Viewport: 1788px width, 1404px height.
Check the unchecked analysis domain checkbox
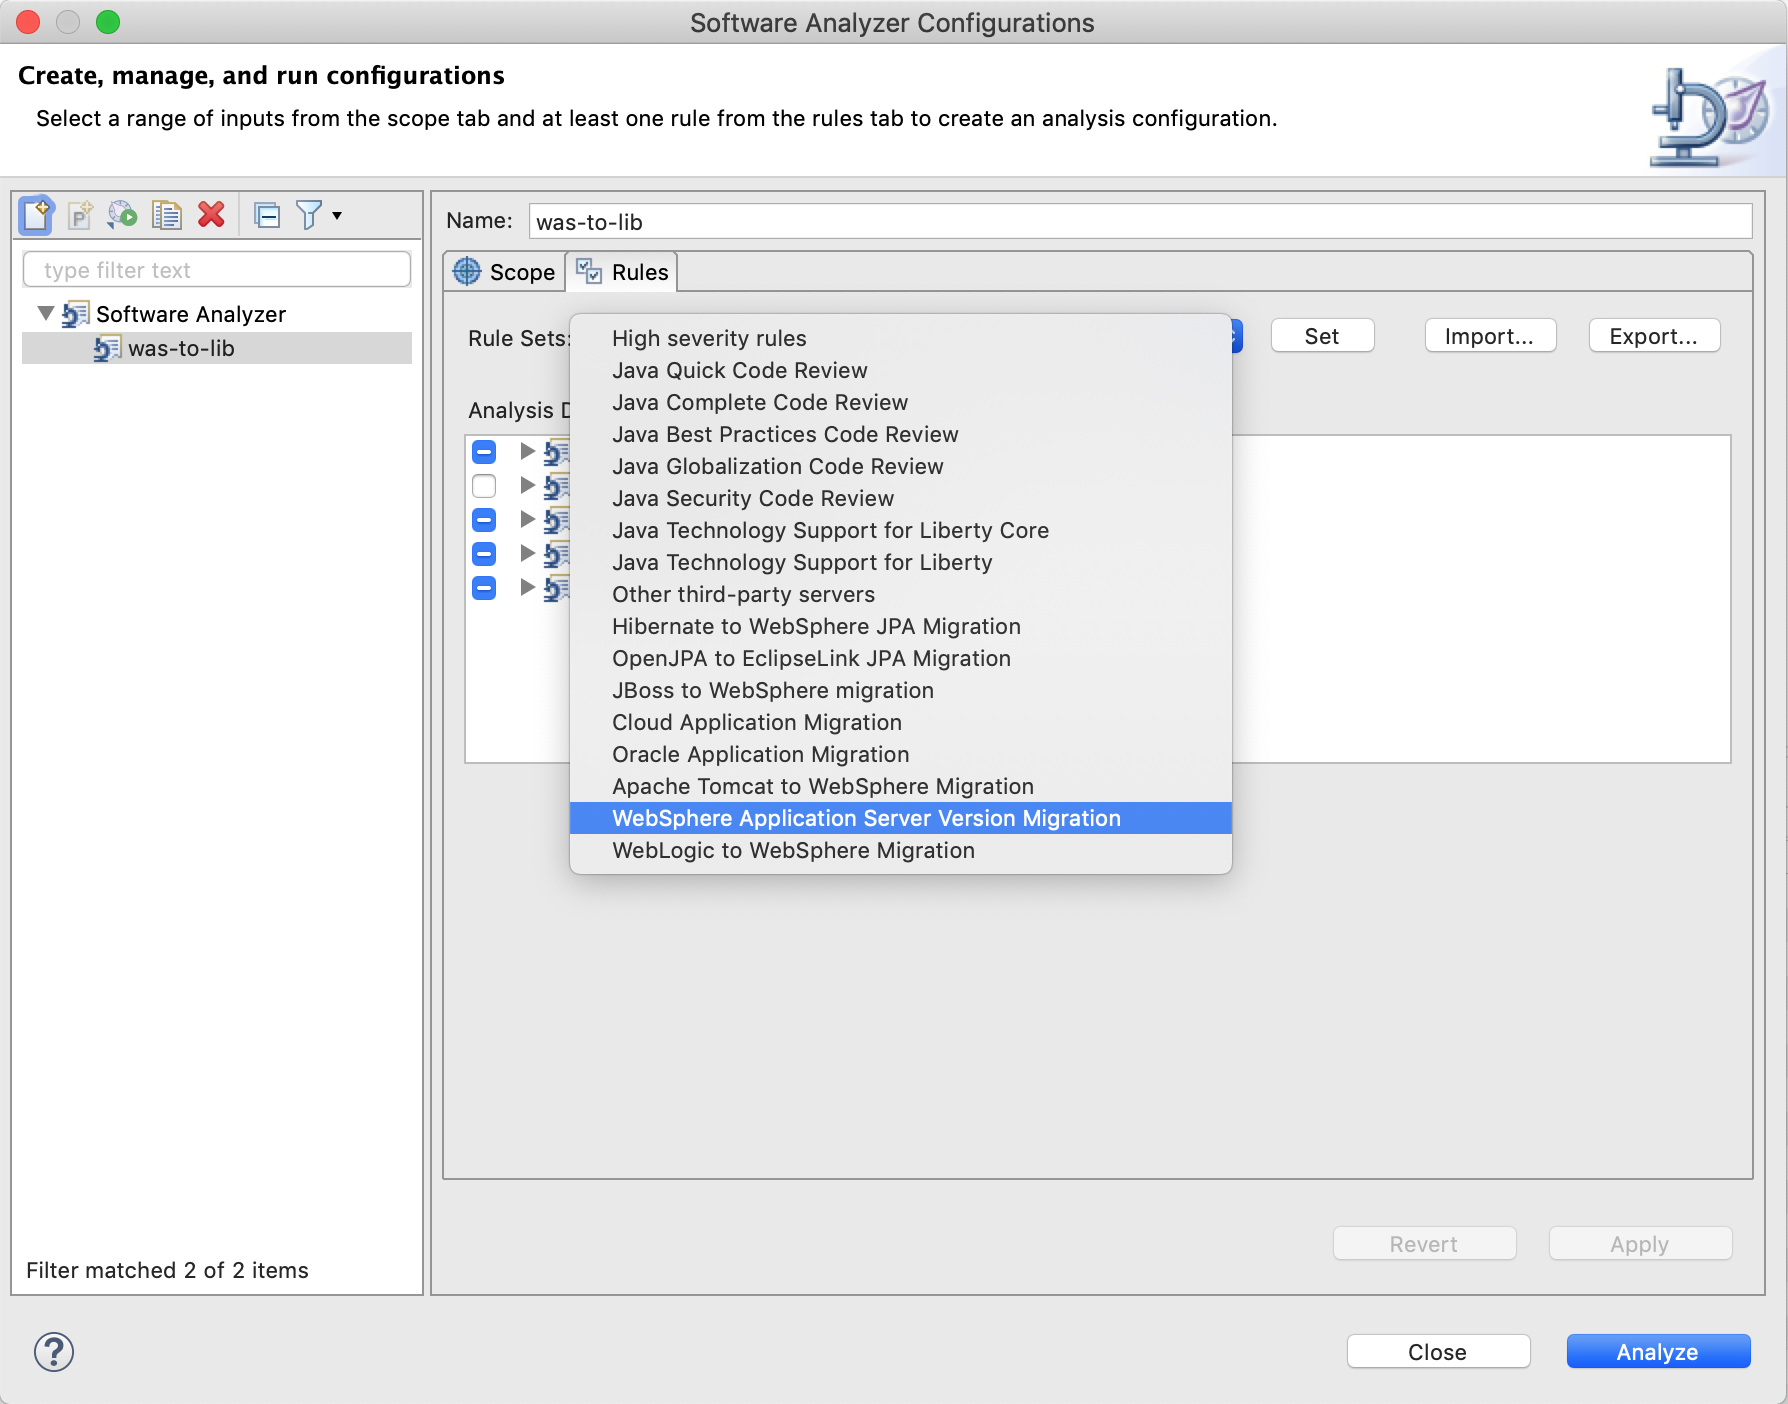coord(484,486)
